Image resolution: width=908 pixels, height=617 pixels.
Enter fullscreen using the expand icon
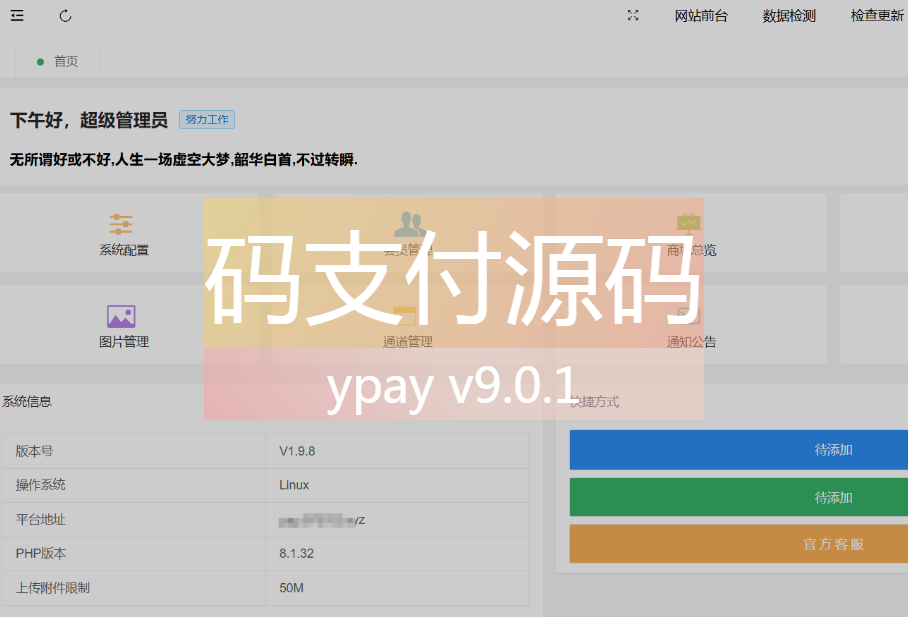(x=632, y=16)
